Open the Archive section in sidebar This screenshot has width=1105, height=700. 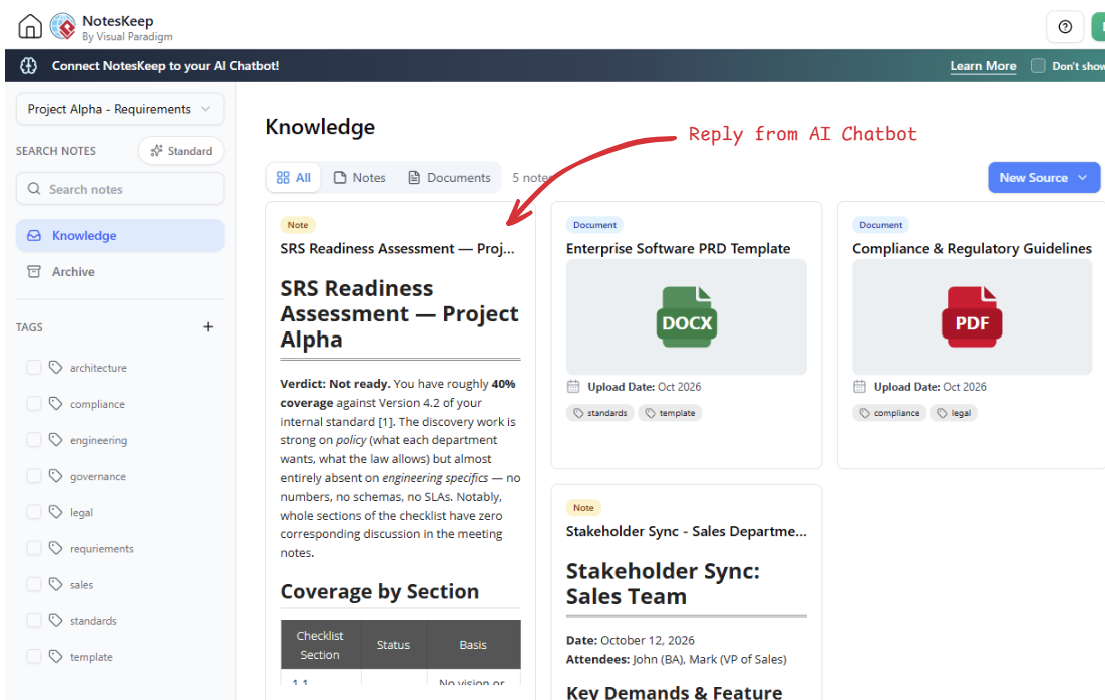click(x=120, y=271)
